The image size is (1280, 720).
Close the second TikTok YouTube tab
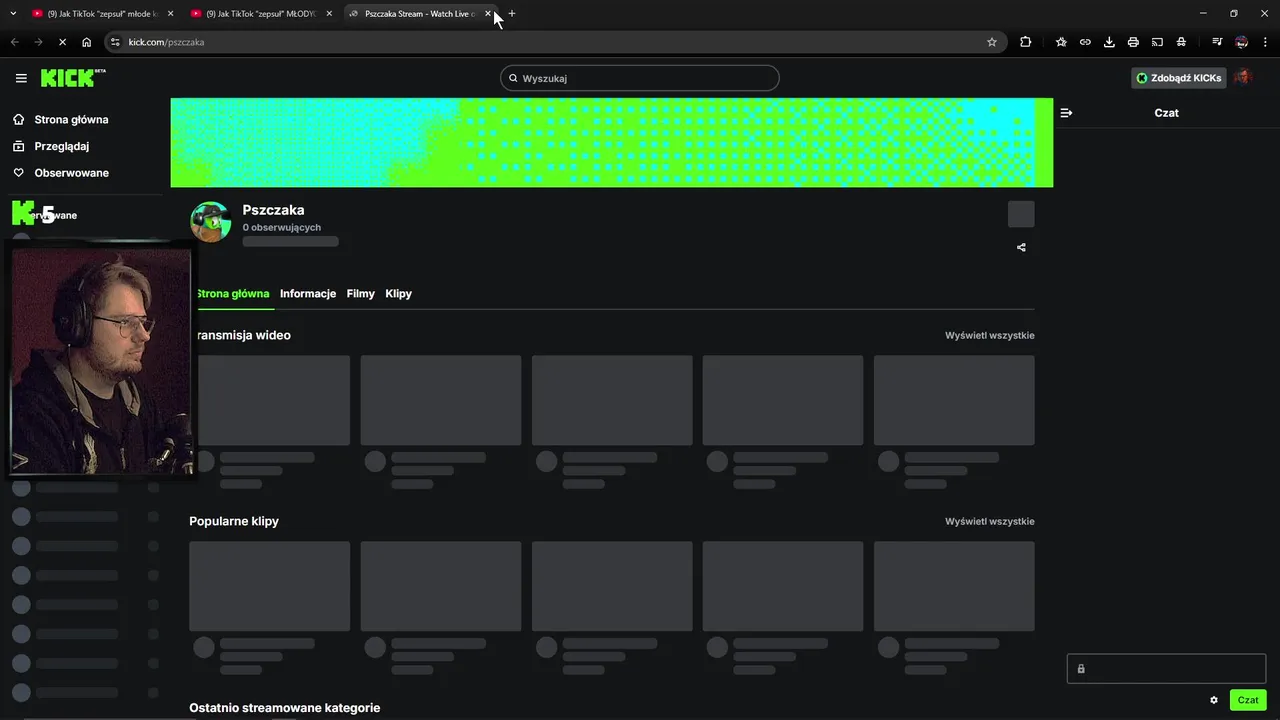tap(330, 14)
